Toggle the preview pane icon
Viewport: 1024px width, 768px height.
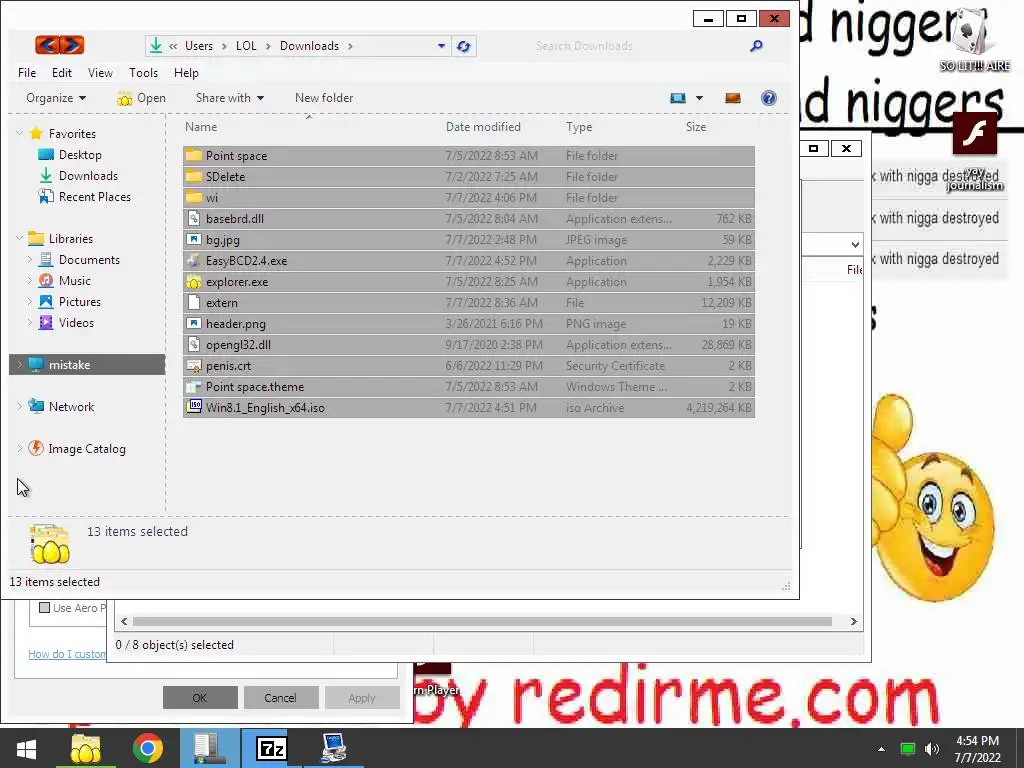coord(733,98)
